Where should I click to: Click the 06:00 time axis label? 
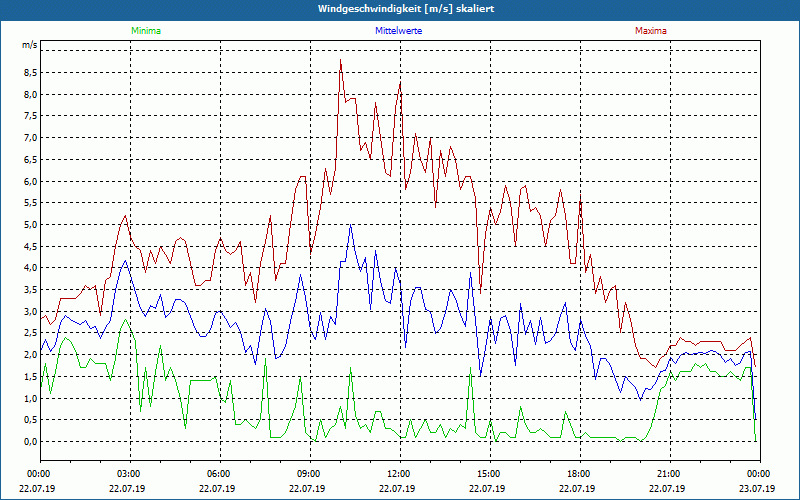click(217, 474)
